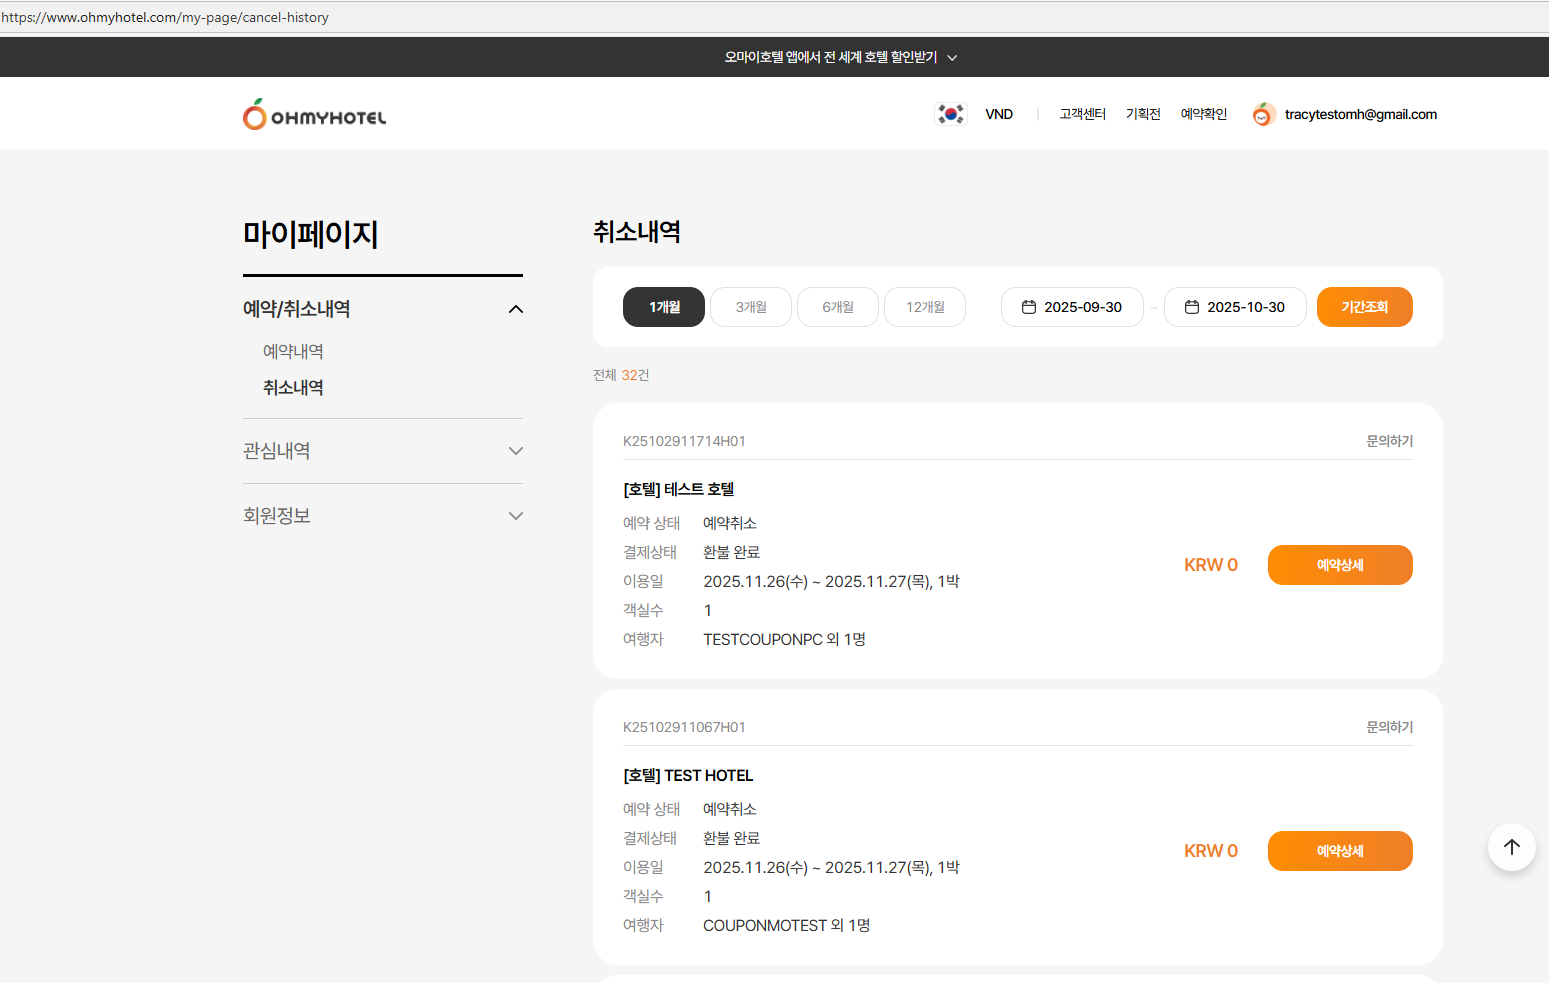The height and width of the screenshot is (983, 1549).
Task: Open the start date calendar 2025-09-30
Action: click(1072, 307)
